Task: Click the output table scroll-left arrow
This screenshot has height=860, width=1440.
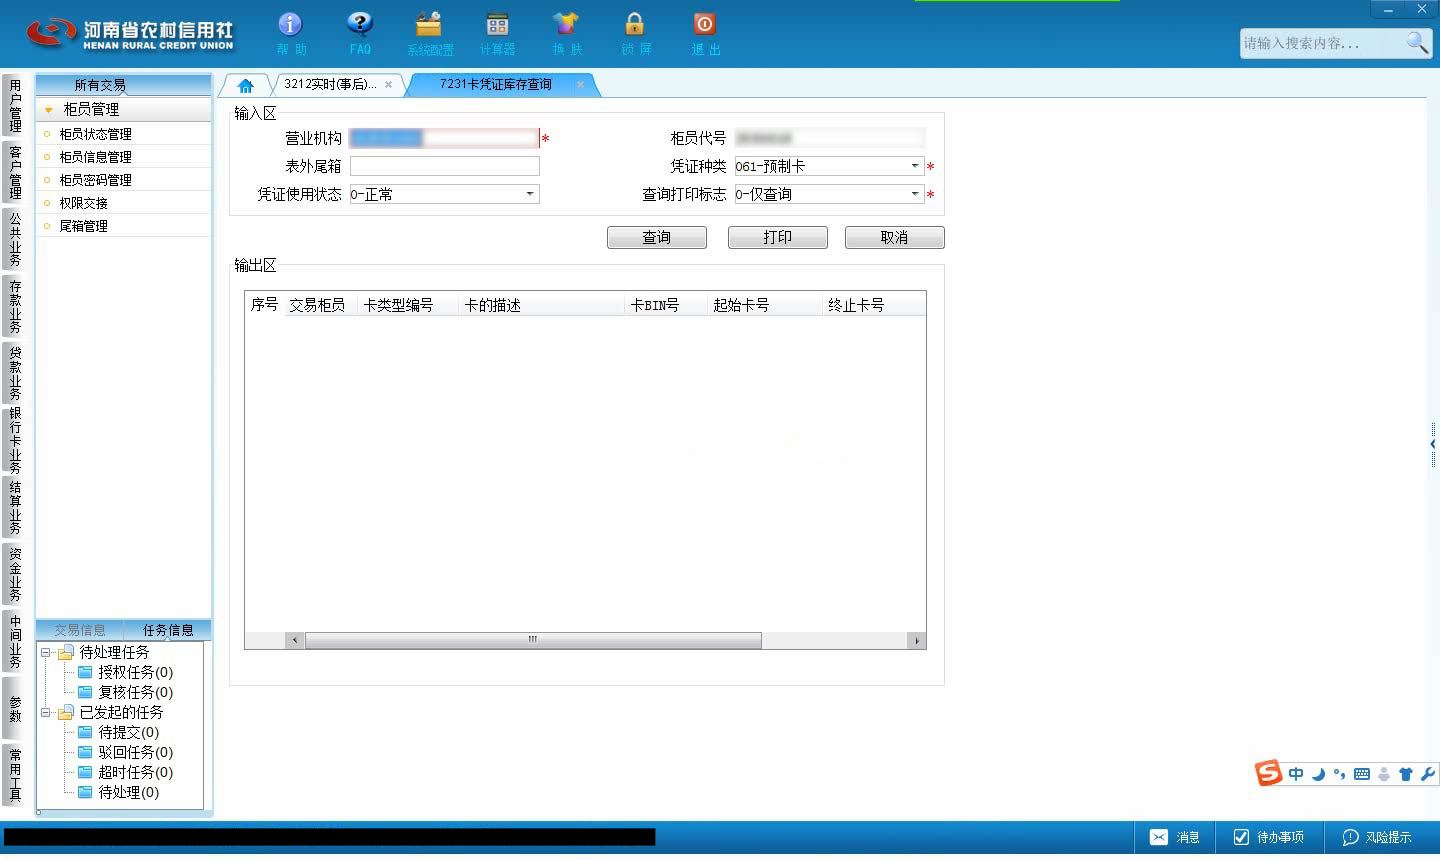Action: pos(294,640)
